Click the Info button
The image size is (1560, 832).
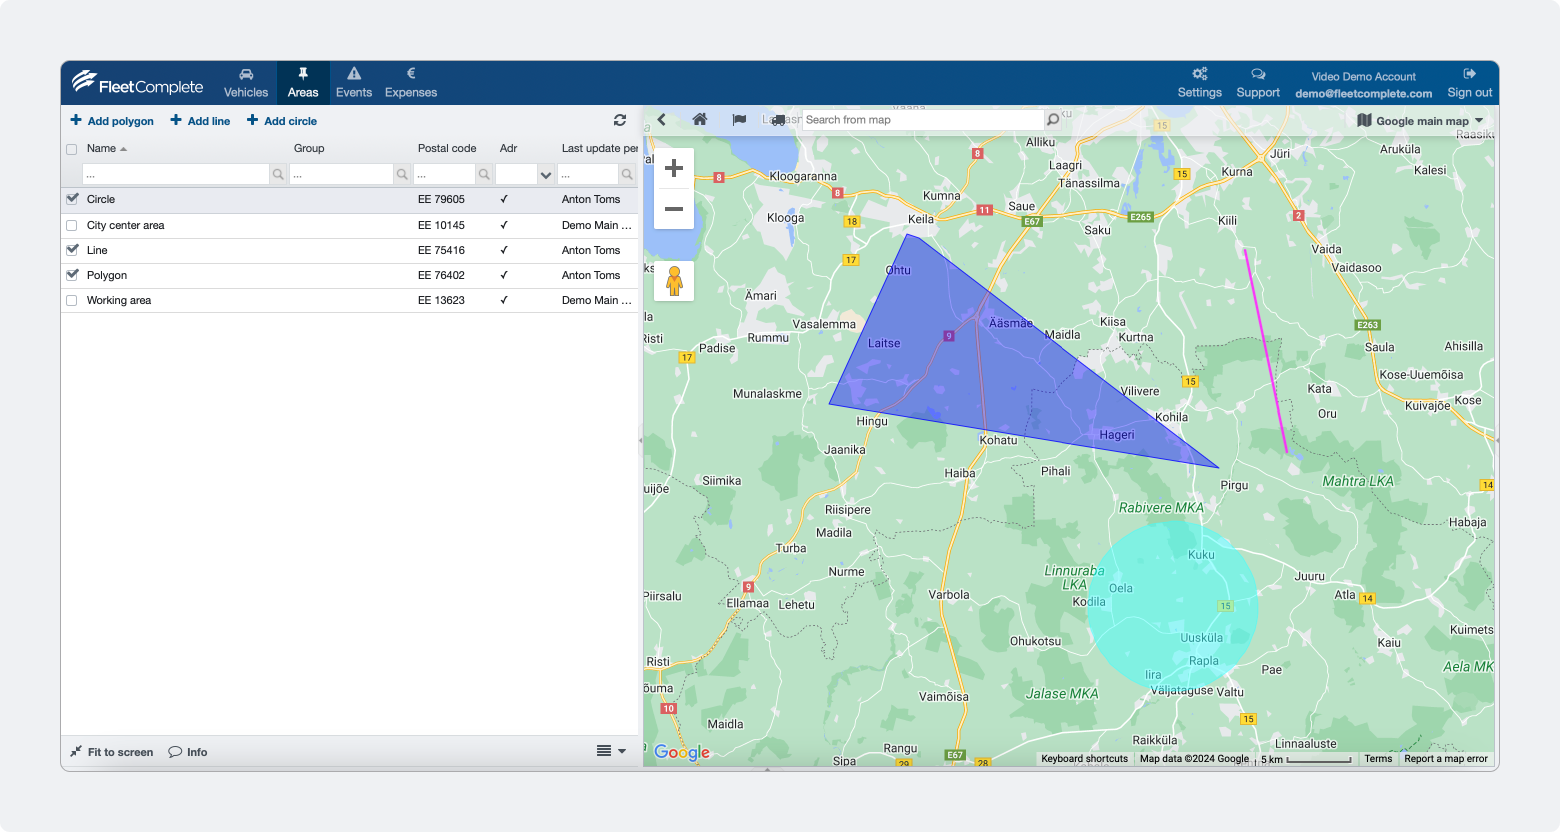188,752
